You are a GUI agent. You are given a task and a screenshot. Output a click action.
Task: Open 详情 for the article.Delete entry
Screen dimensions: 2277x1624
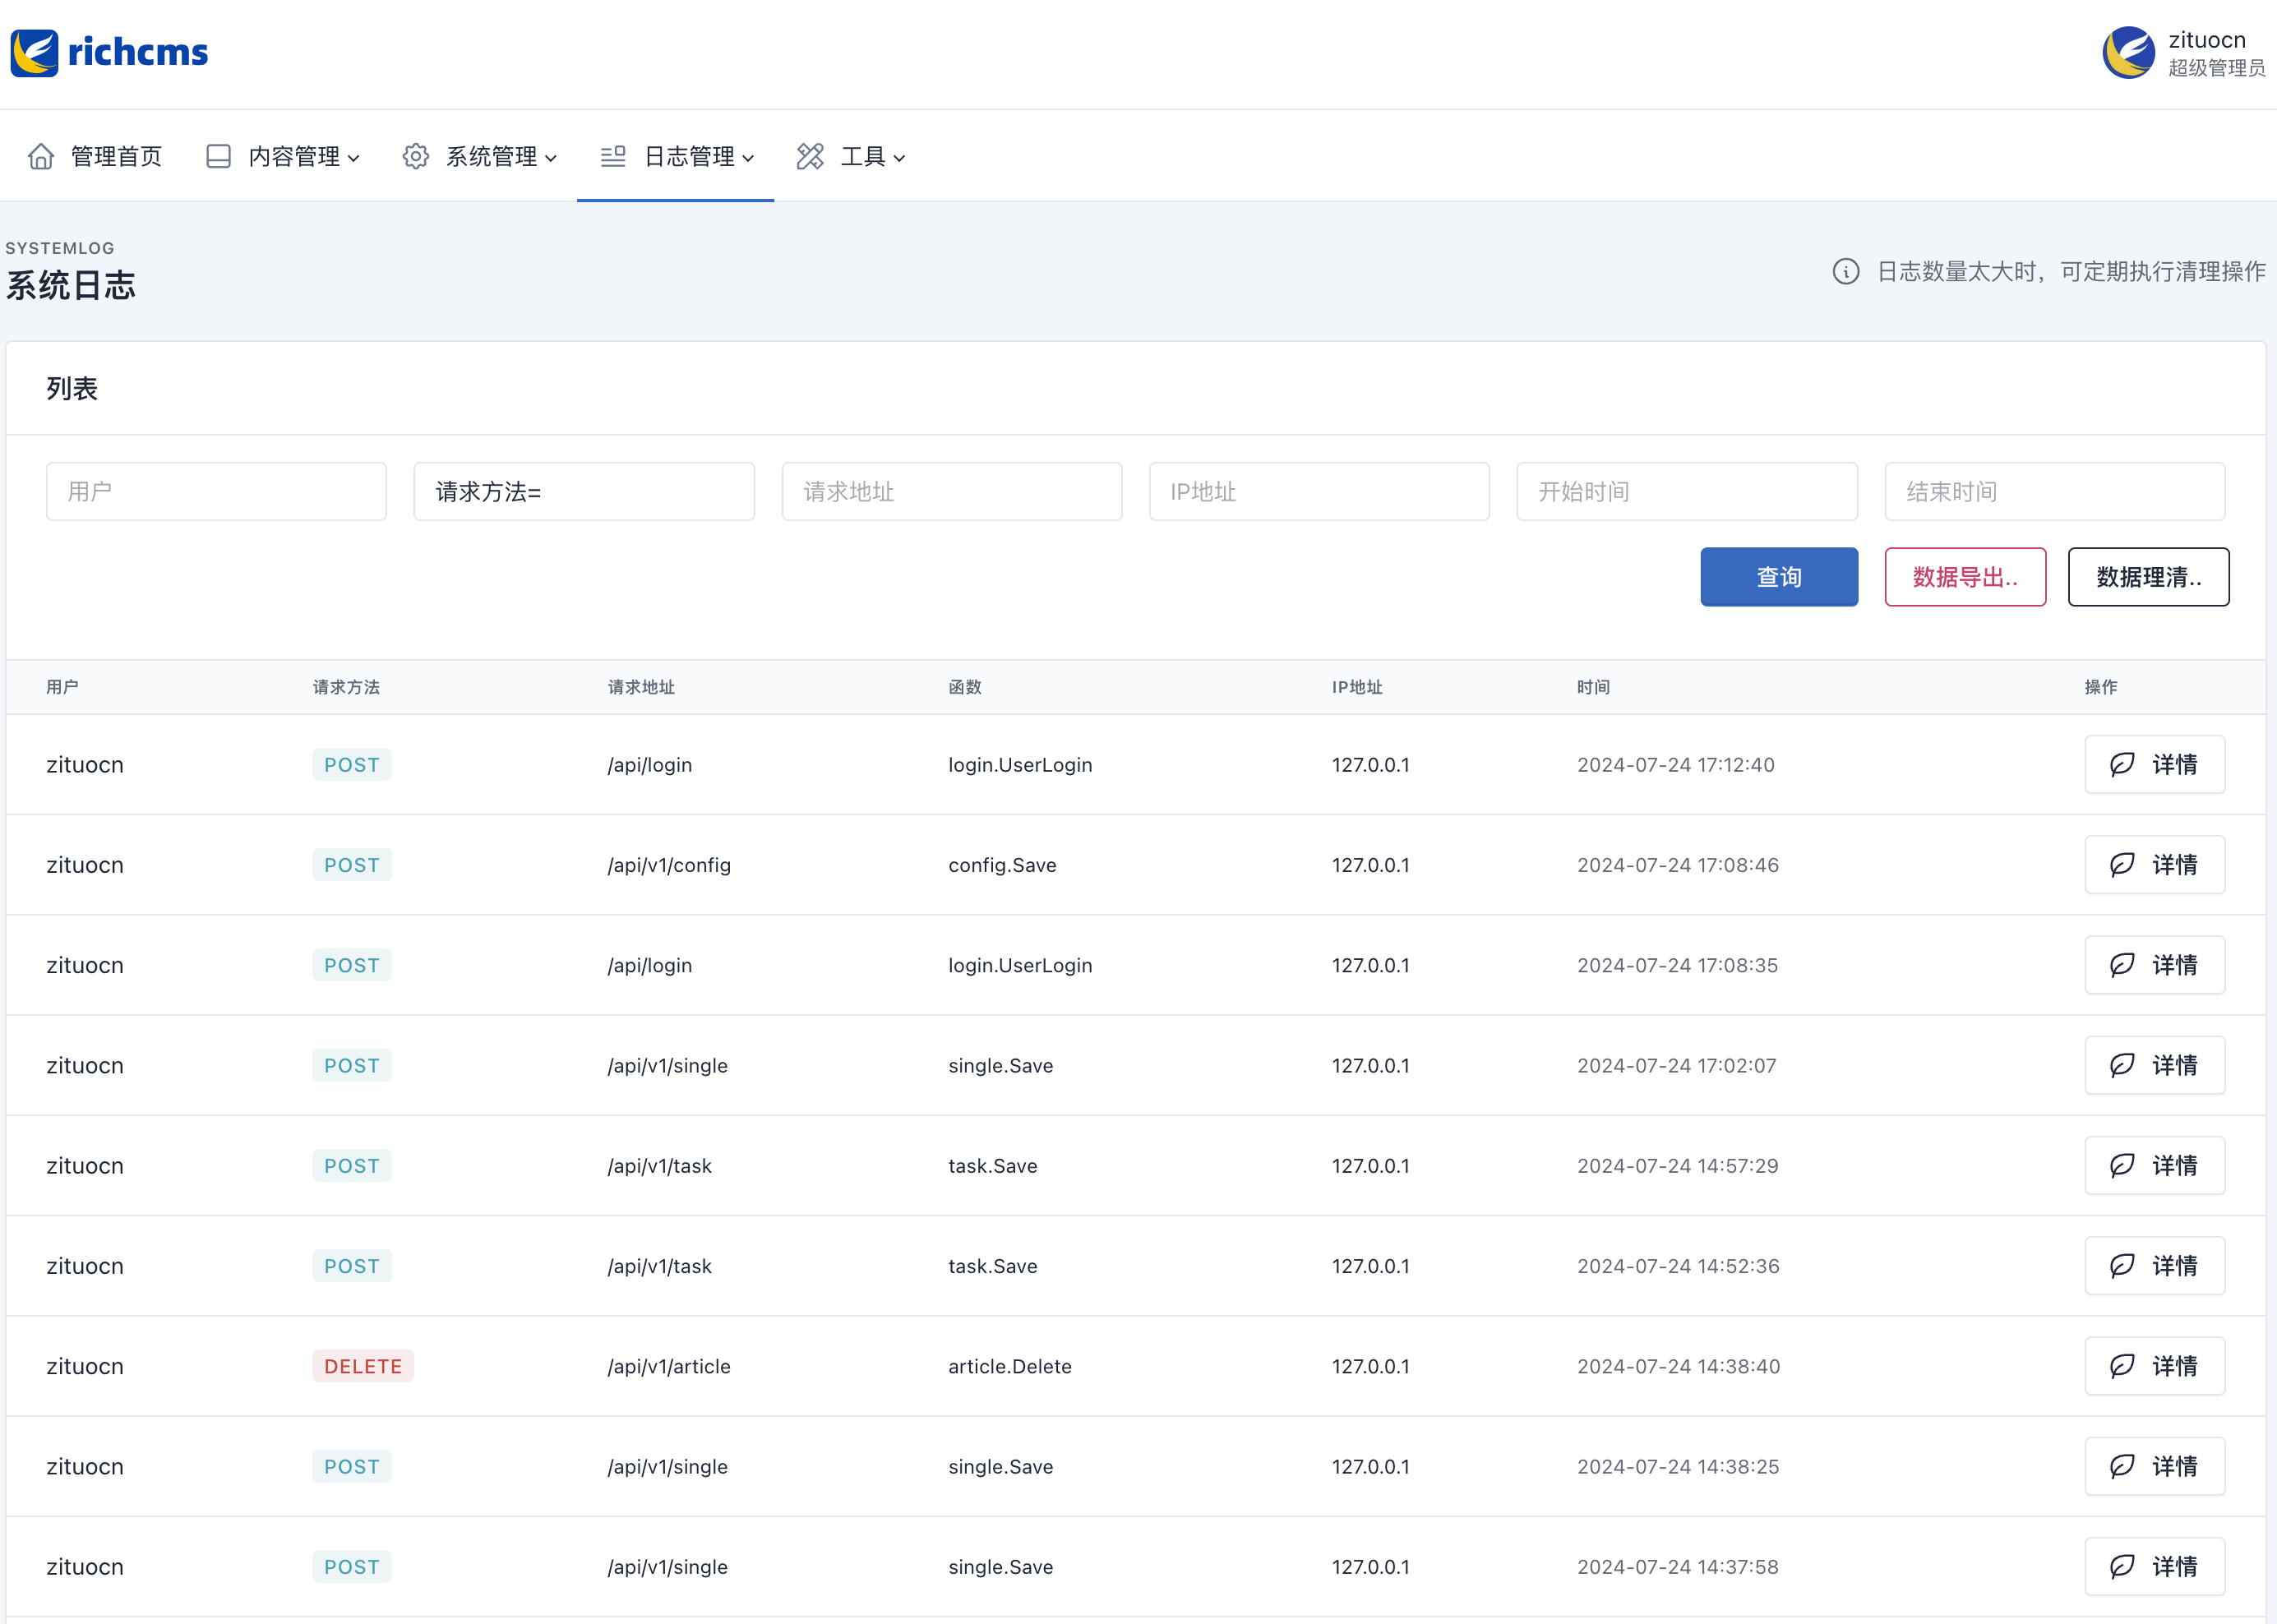point(2154,1366)
